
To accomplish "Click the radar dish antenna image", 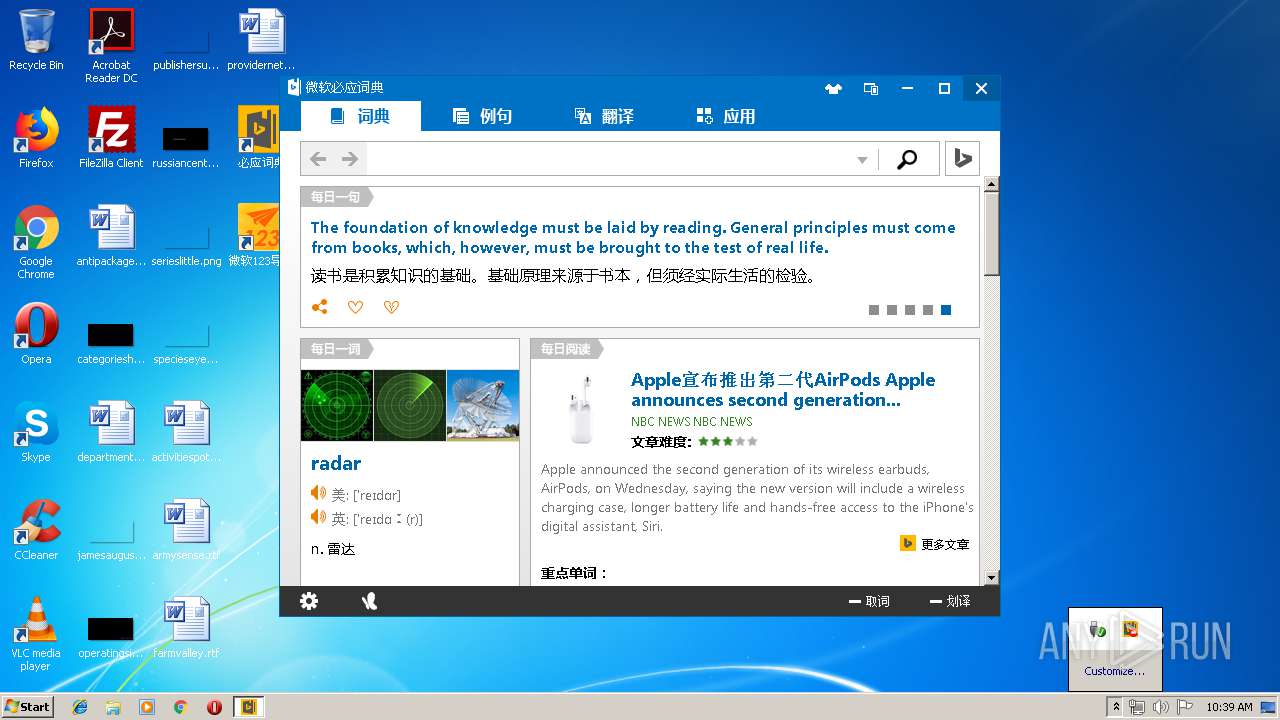I will (483, 405).
